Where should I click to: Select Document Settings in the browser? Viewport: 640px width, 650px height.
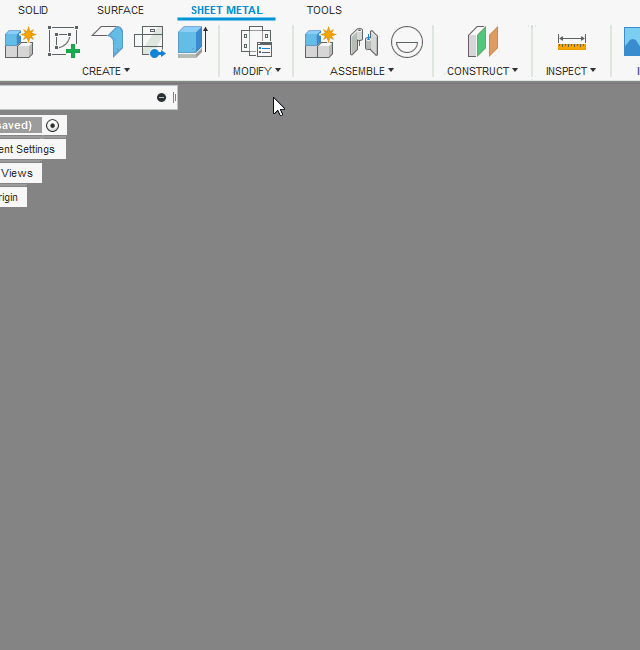(x=30, y=149)
